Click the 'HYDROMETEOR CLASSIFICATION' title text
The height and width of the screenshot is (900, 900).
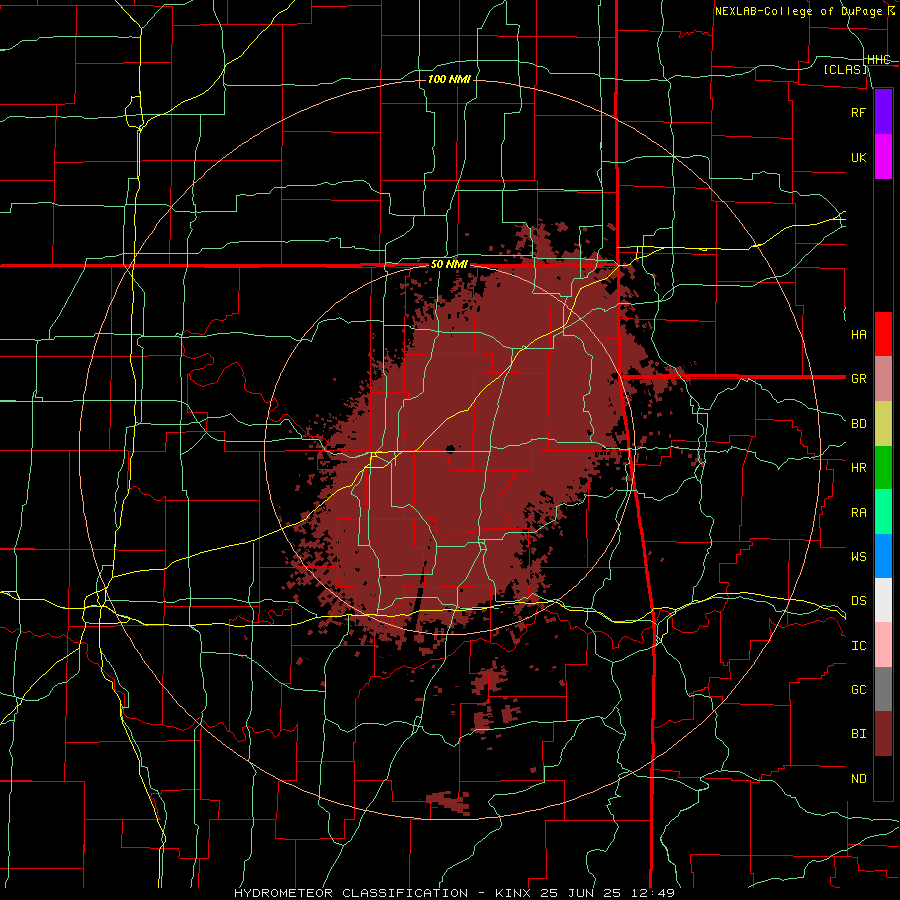pos(351,893)
